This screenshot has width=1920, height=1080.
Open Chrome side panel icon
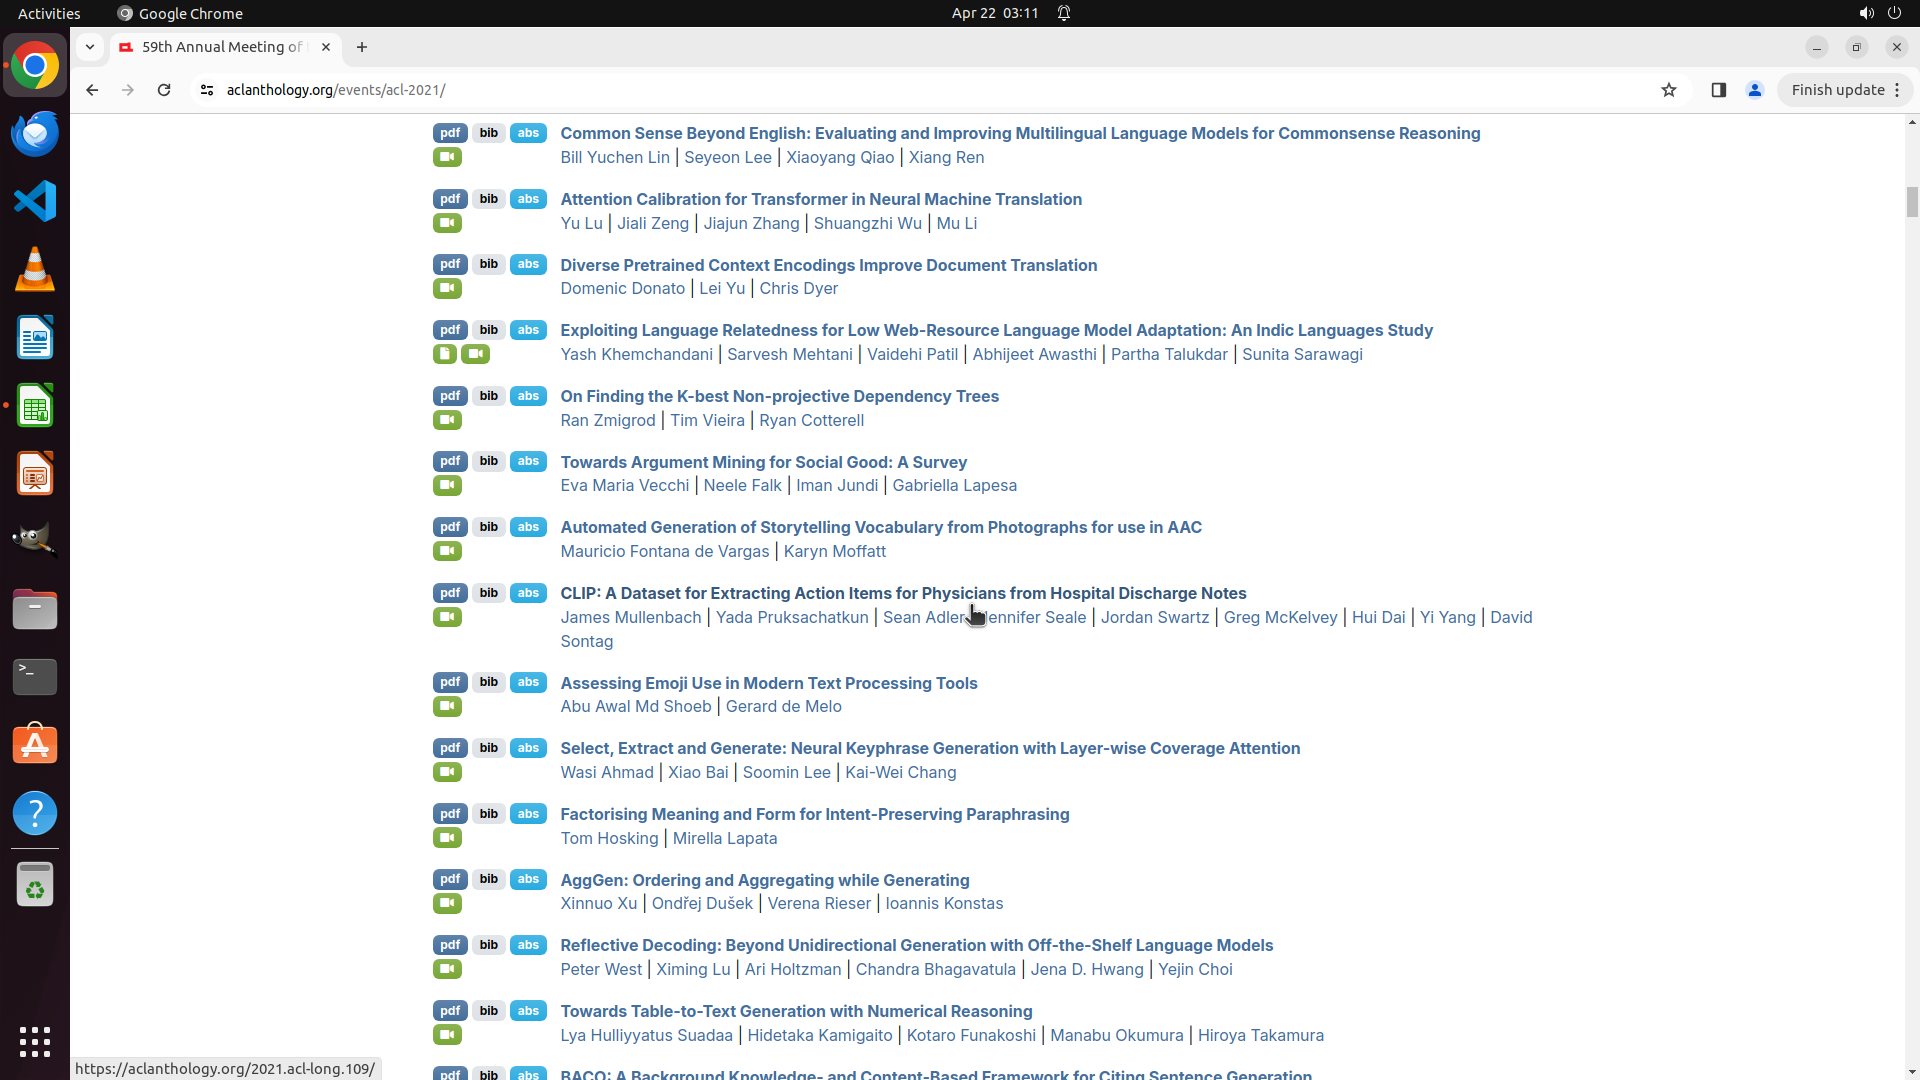[x=1718, y=90]
